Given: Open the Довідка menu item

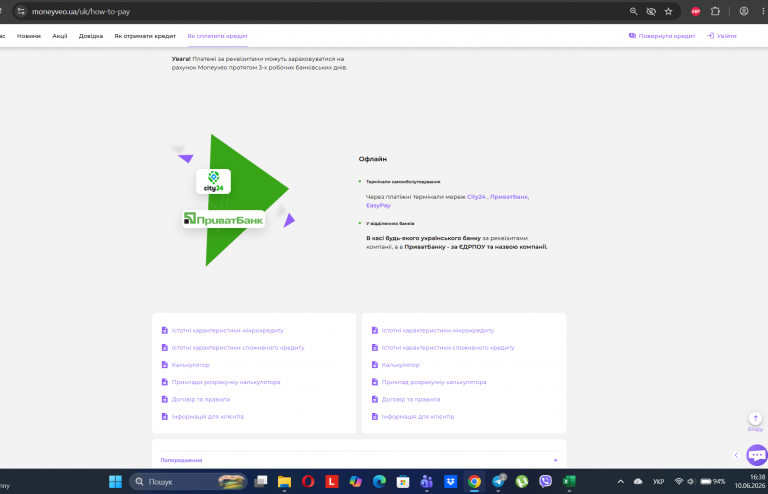Looking at the screenshot, I should click(x=91, y=36).
